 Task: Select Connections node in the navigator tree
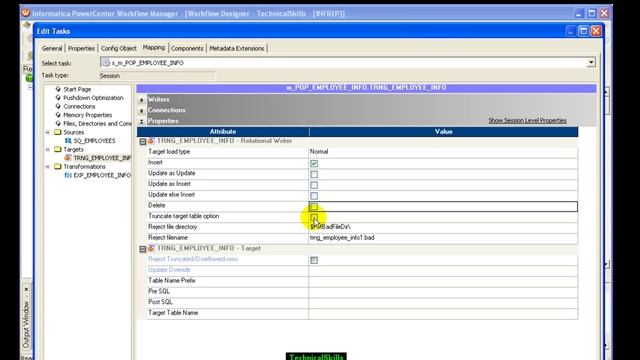tap(79, 106)
